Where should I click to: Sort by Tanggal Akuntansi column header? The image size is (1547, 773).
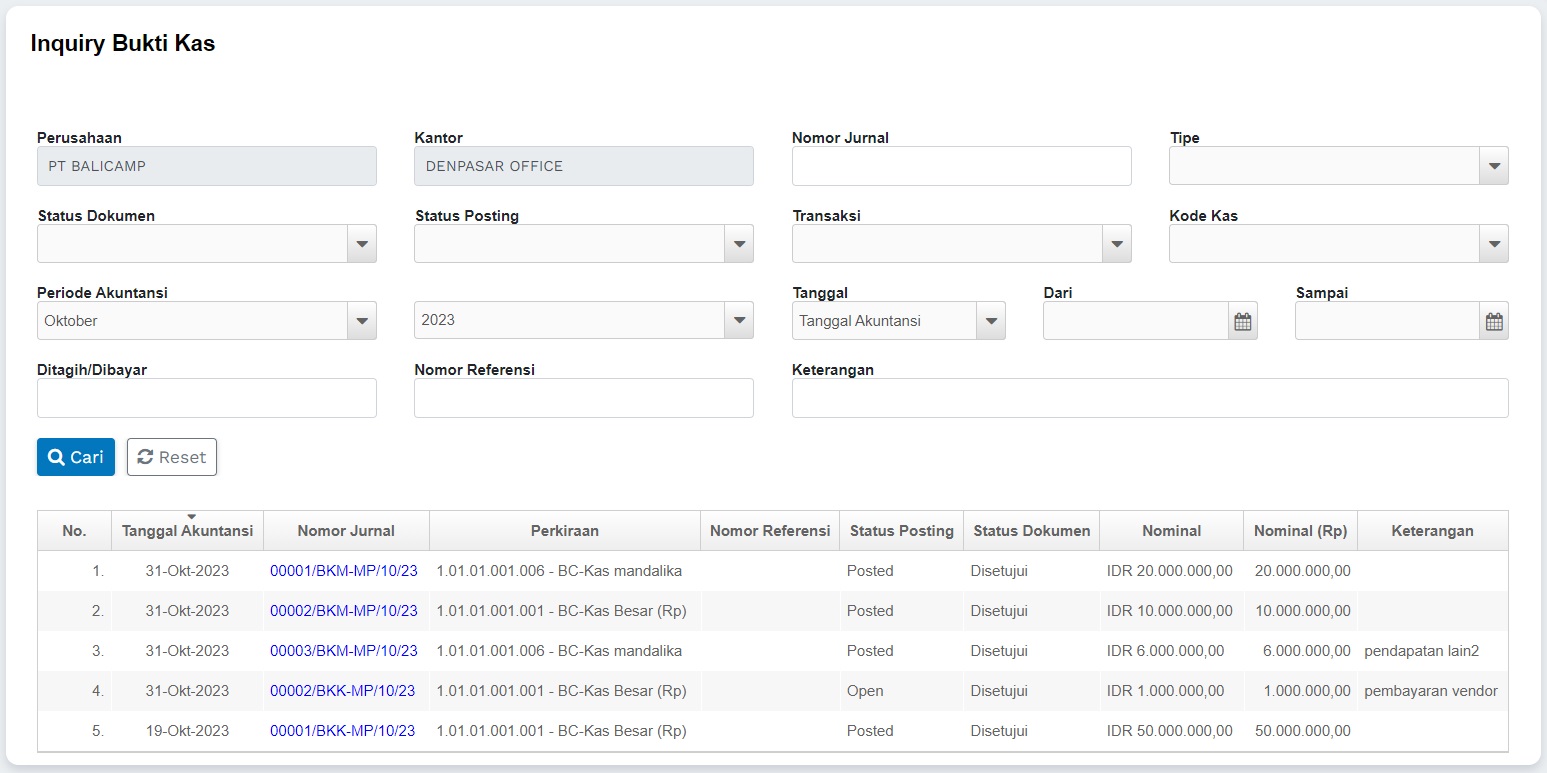[x=187, y=531]
